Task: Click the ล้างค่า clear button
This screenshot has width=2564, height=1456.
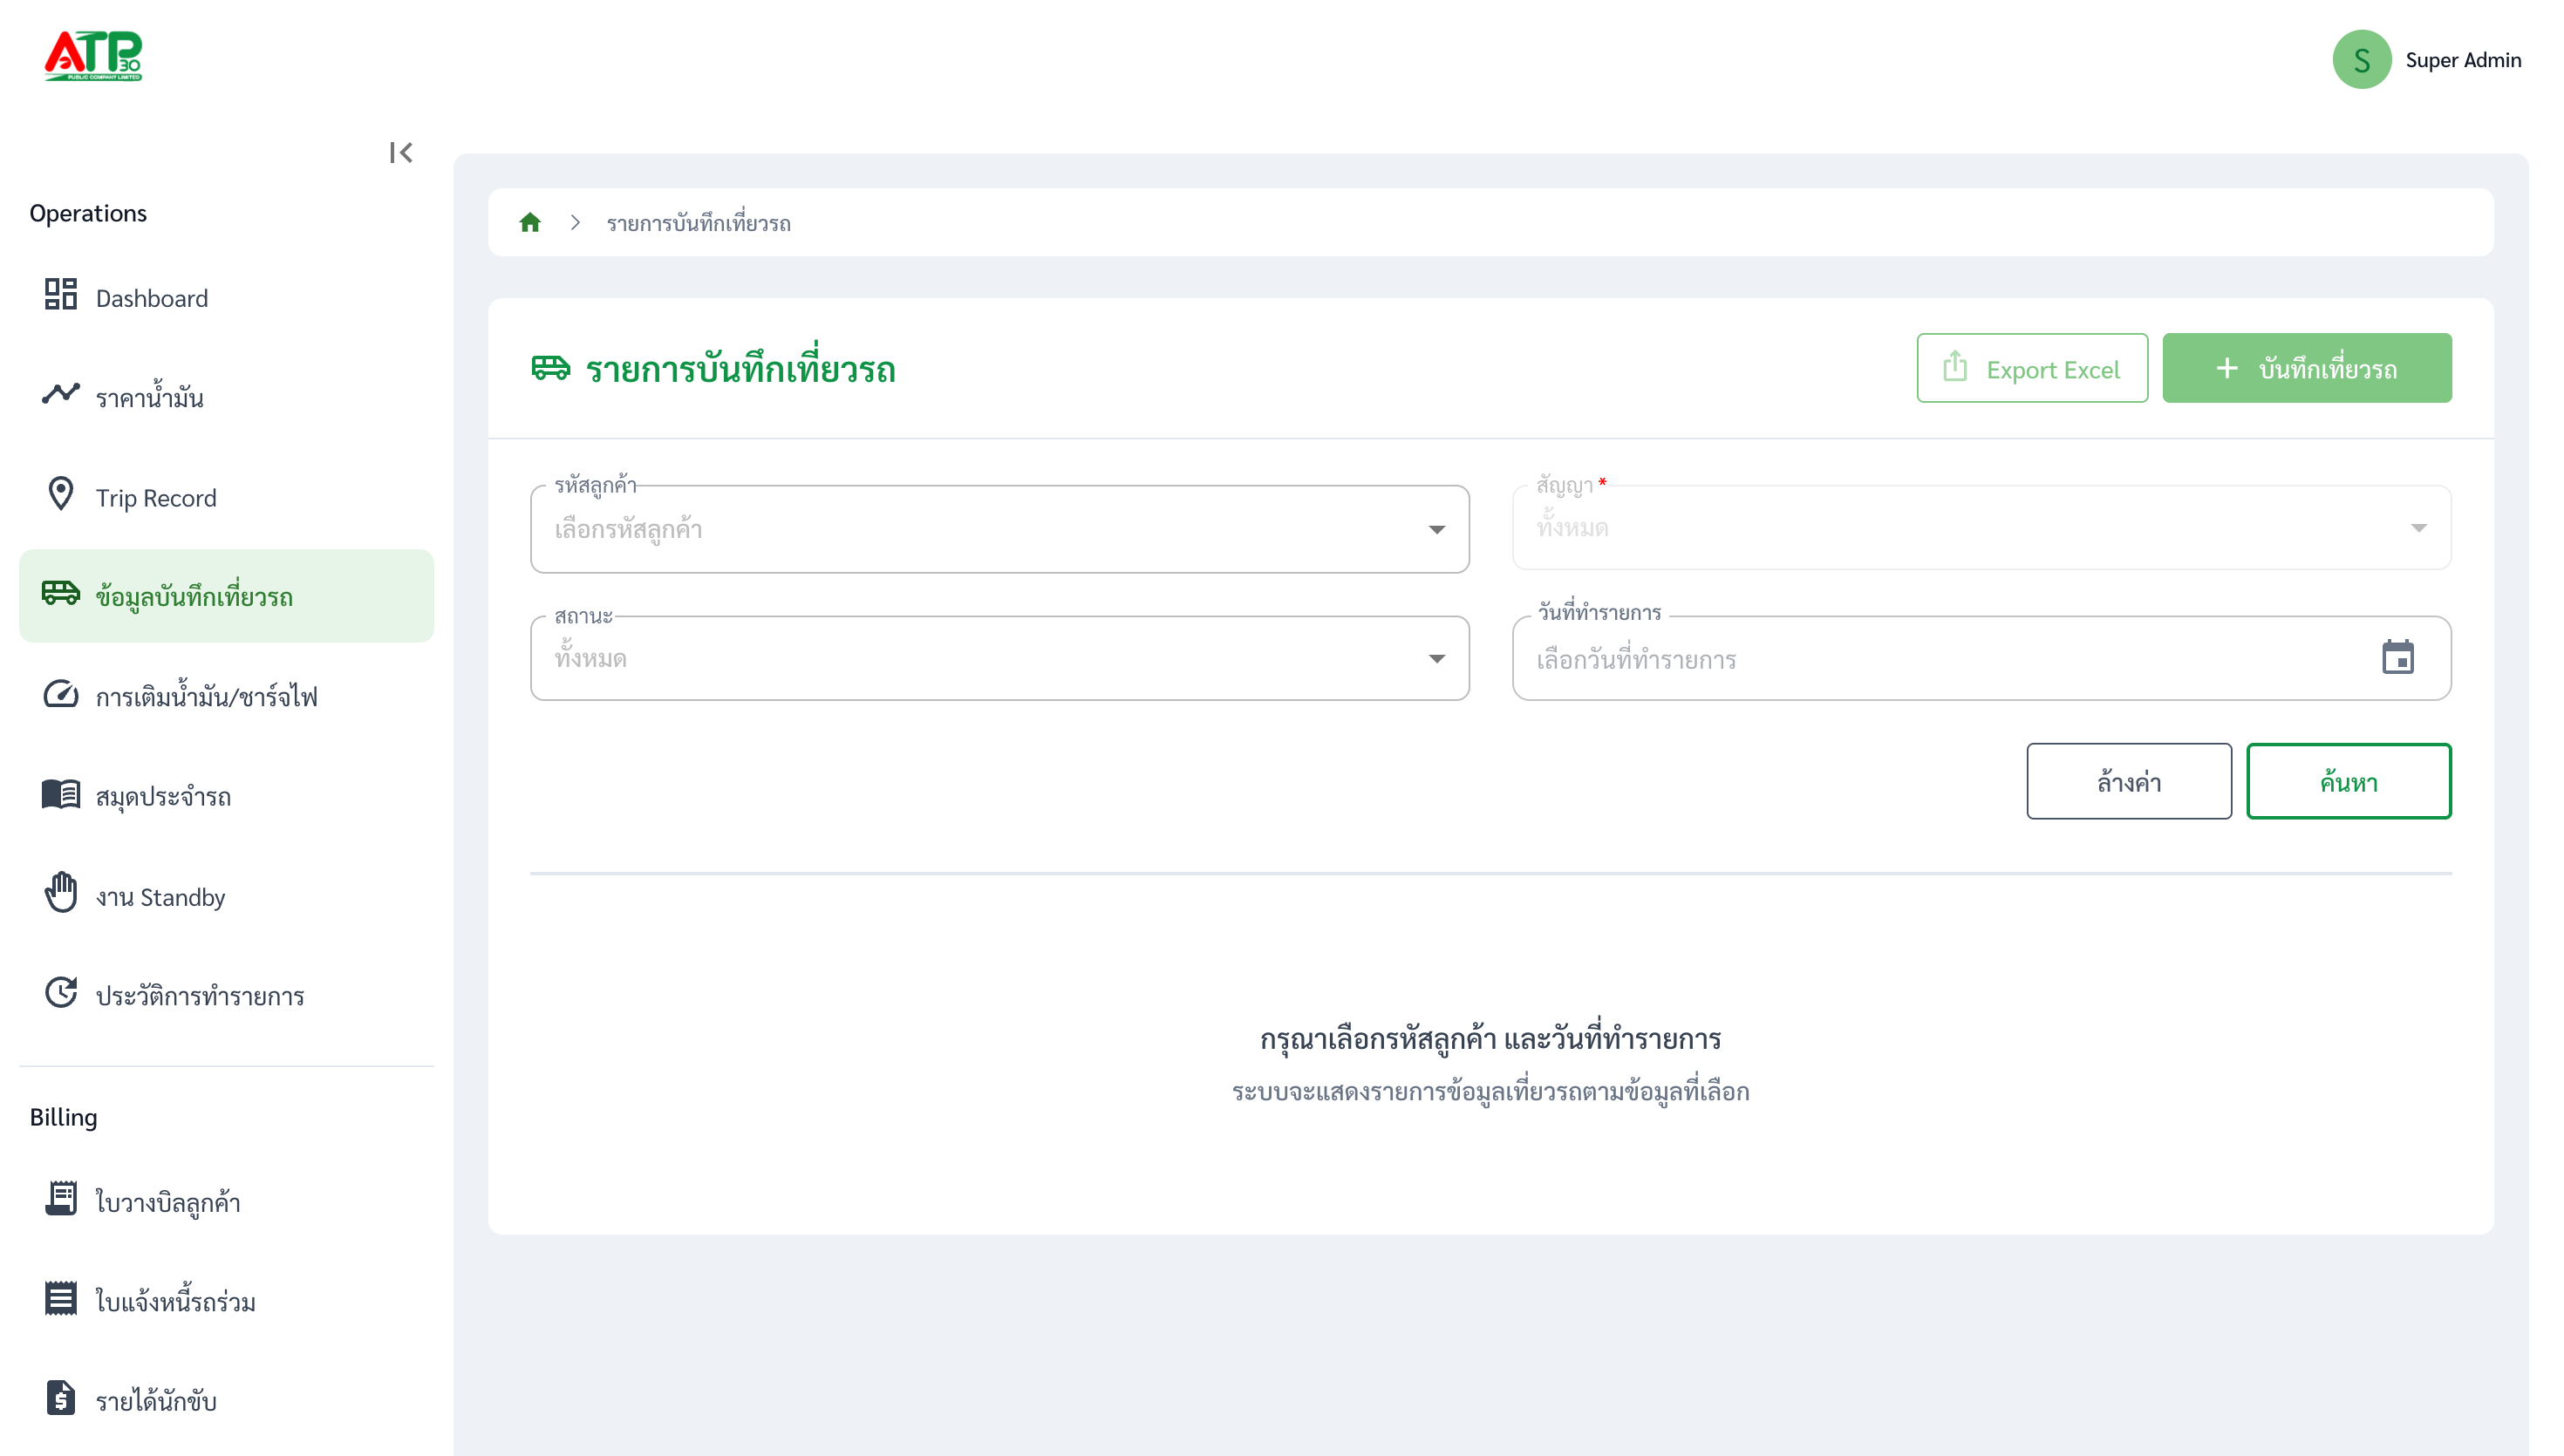Action: point(2128,781)
